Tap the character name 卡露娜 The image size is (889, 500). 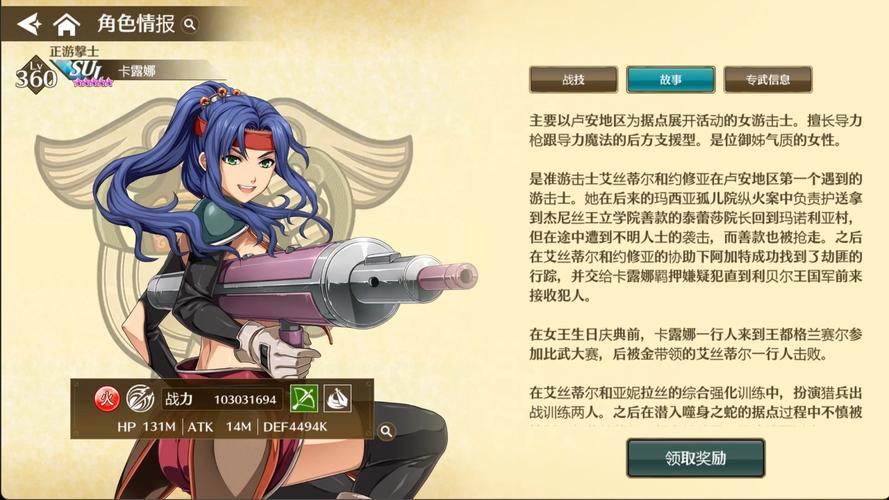pos(137,71)
